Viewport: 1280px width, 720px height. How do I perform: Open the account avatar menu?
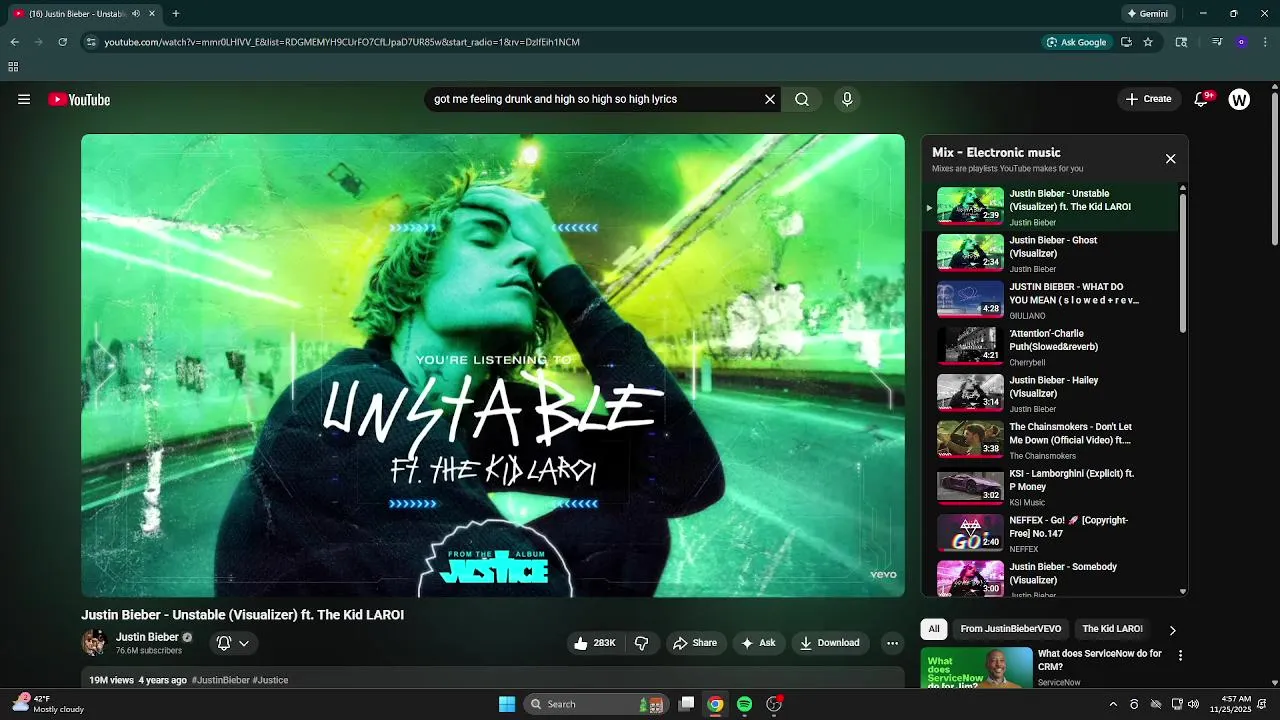pos(1239,99)
